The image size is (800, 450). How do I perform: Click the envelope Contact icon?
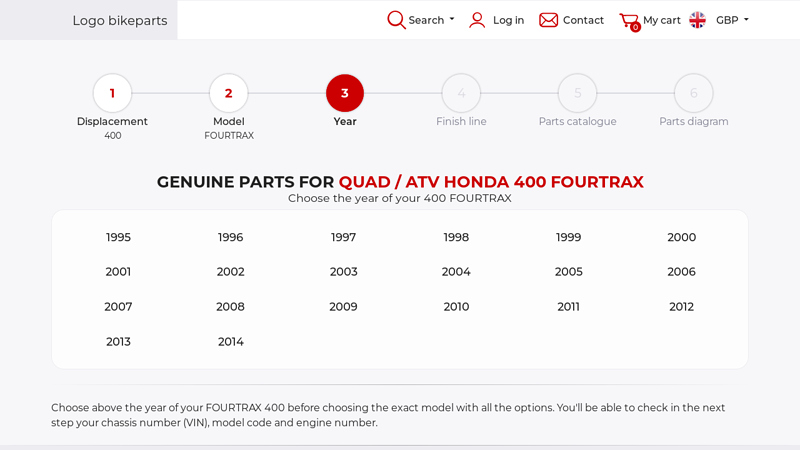548,20
